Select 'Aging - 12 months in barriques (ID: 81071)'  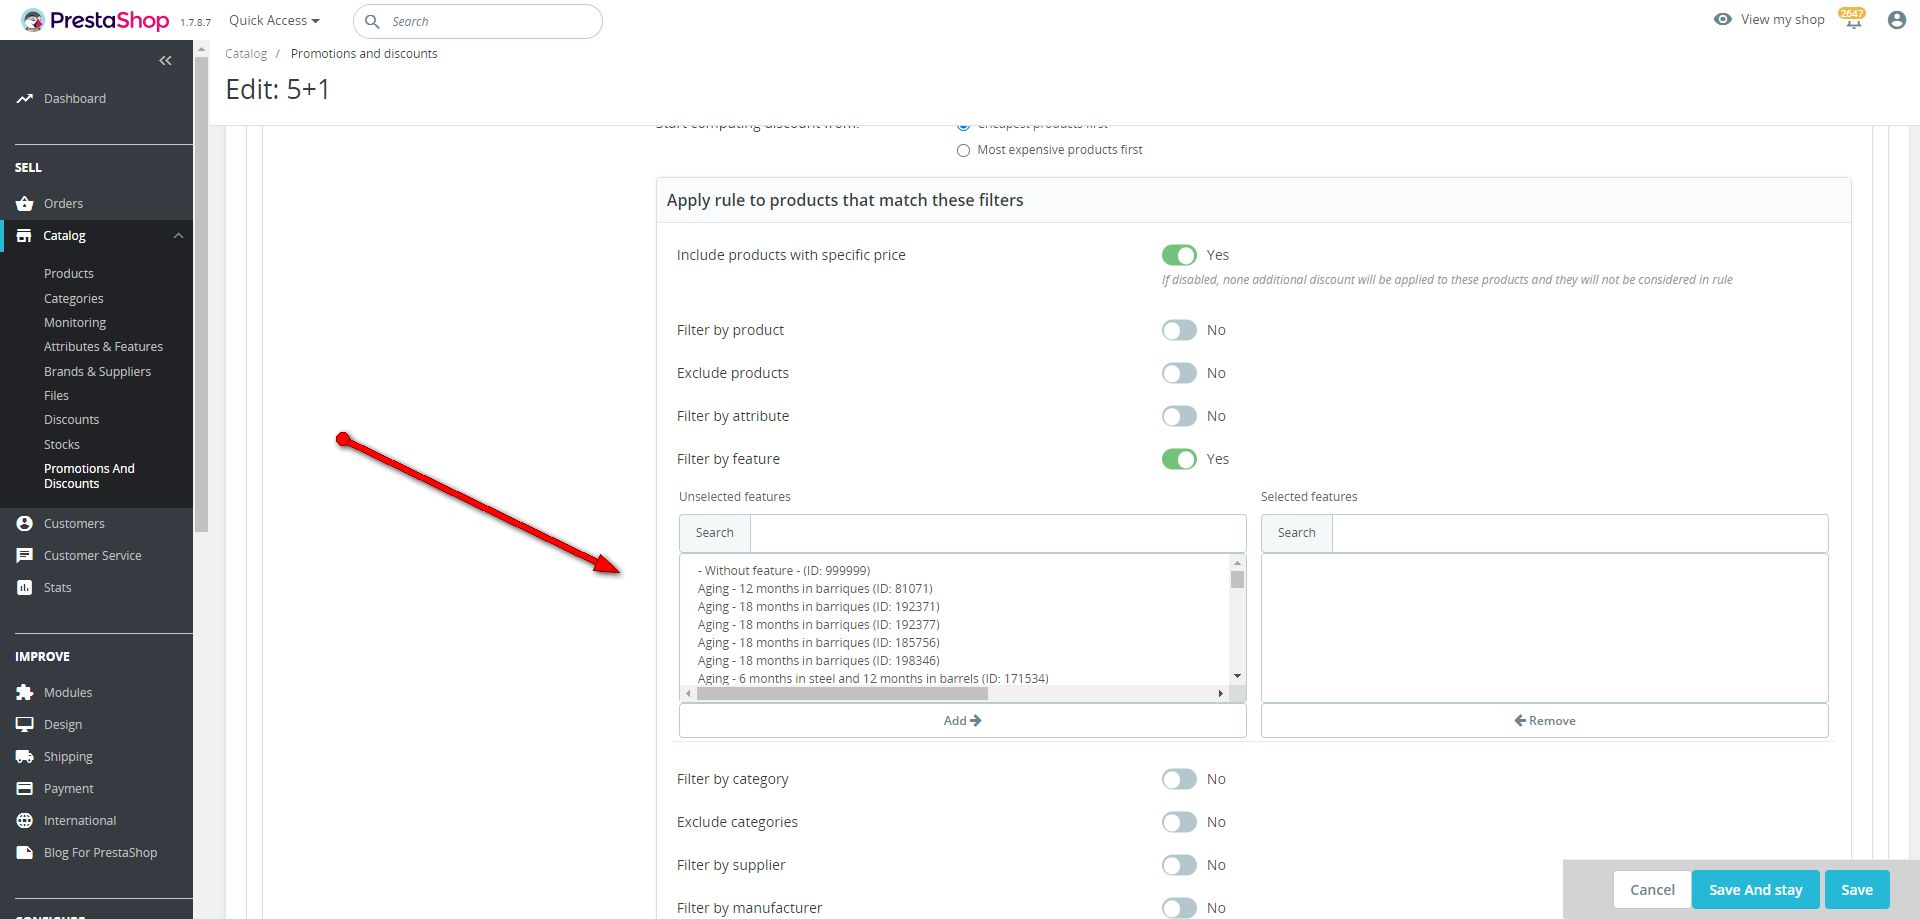coord(815,589)
